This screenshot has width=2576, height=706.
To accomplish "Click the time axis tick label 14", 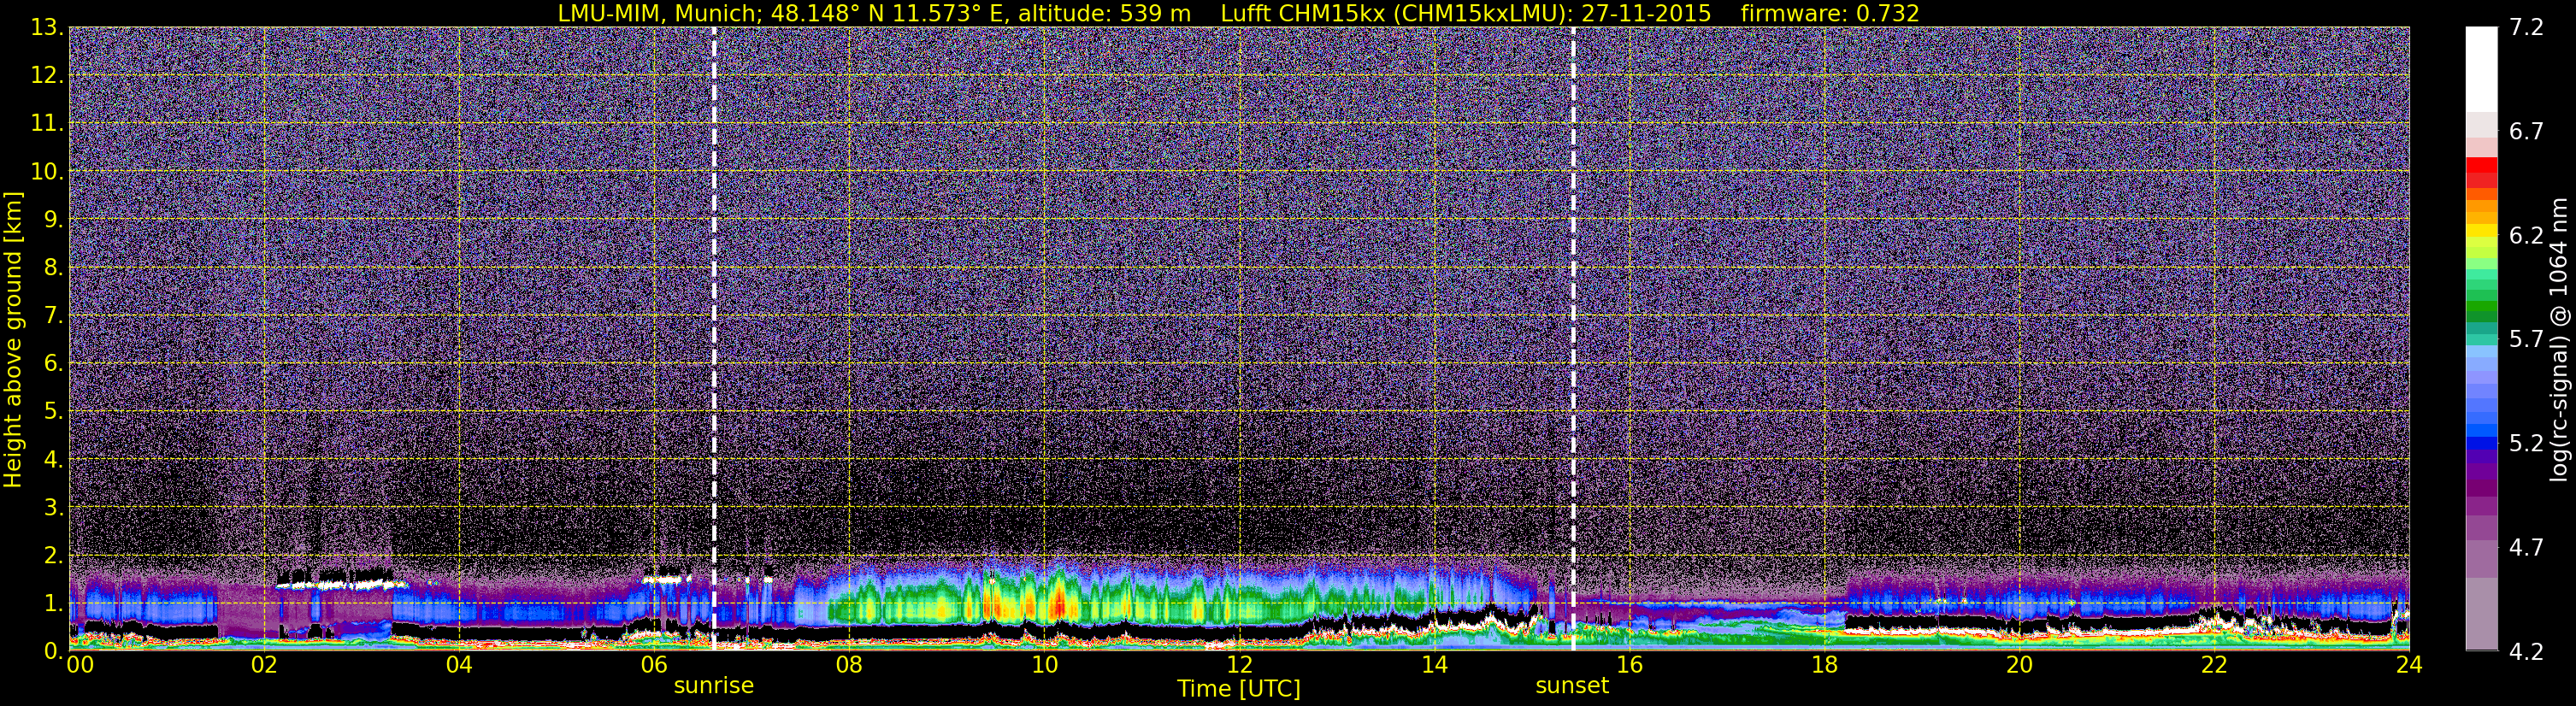I will [x=1434, y=665].
